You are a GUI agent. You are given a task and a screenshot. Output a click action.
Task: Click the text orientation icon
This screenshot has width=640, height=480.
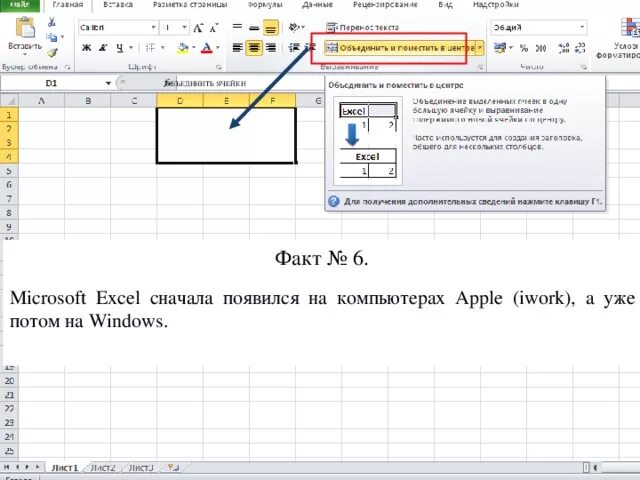pos(294,27)
